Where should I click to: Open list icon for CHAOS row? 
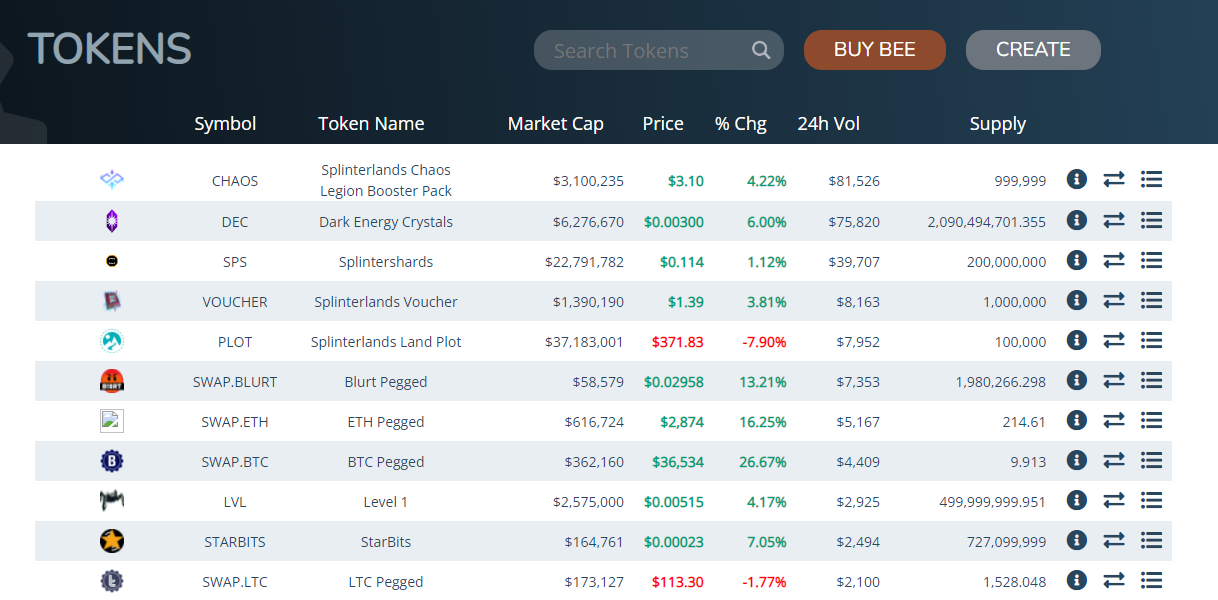tap(1151, 179)
